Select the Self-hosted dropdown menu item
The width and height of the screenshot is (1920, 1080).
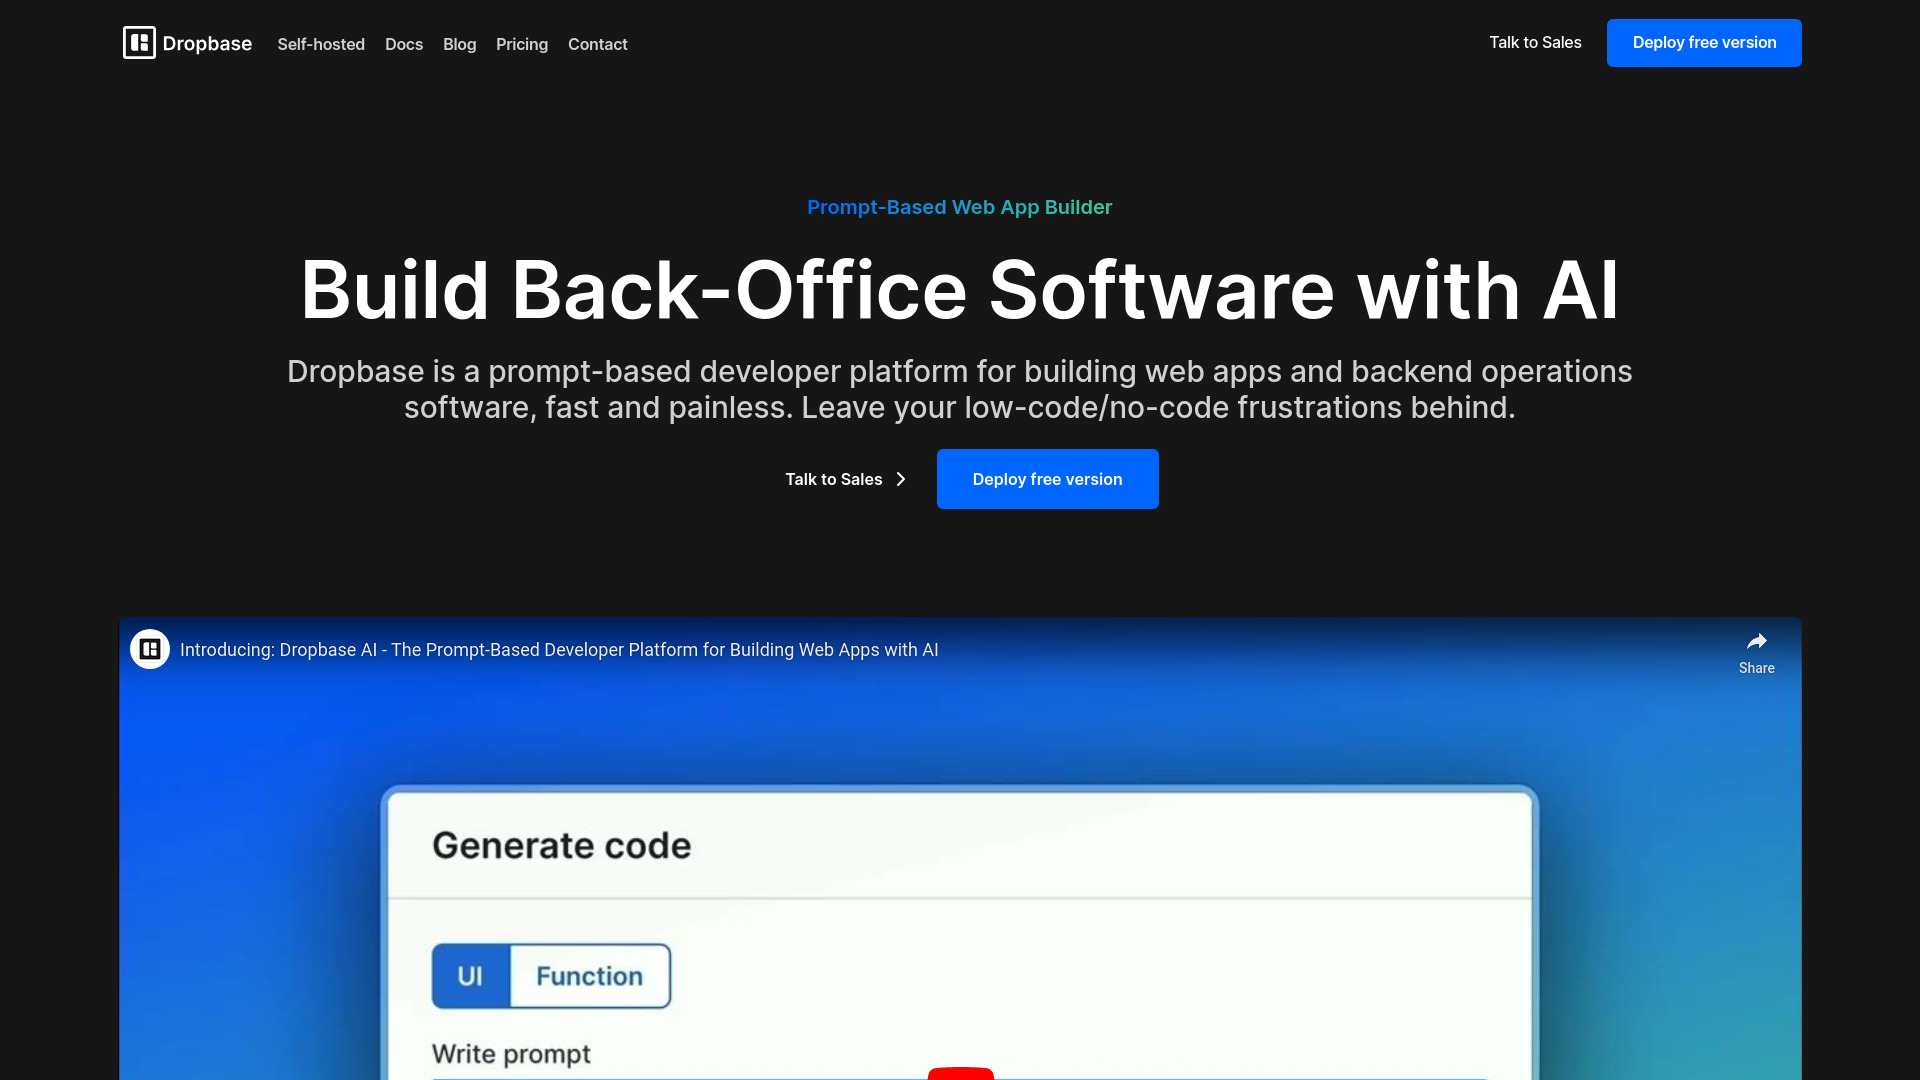click(x=322, y=44)
